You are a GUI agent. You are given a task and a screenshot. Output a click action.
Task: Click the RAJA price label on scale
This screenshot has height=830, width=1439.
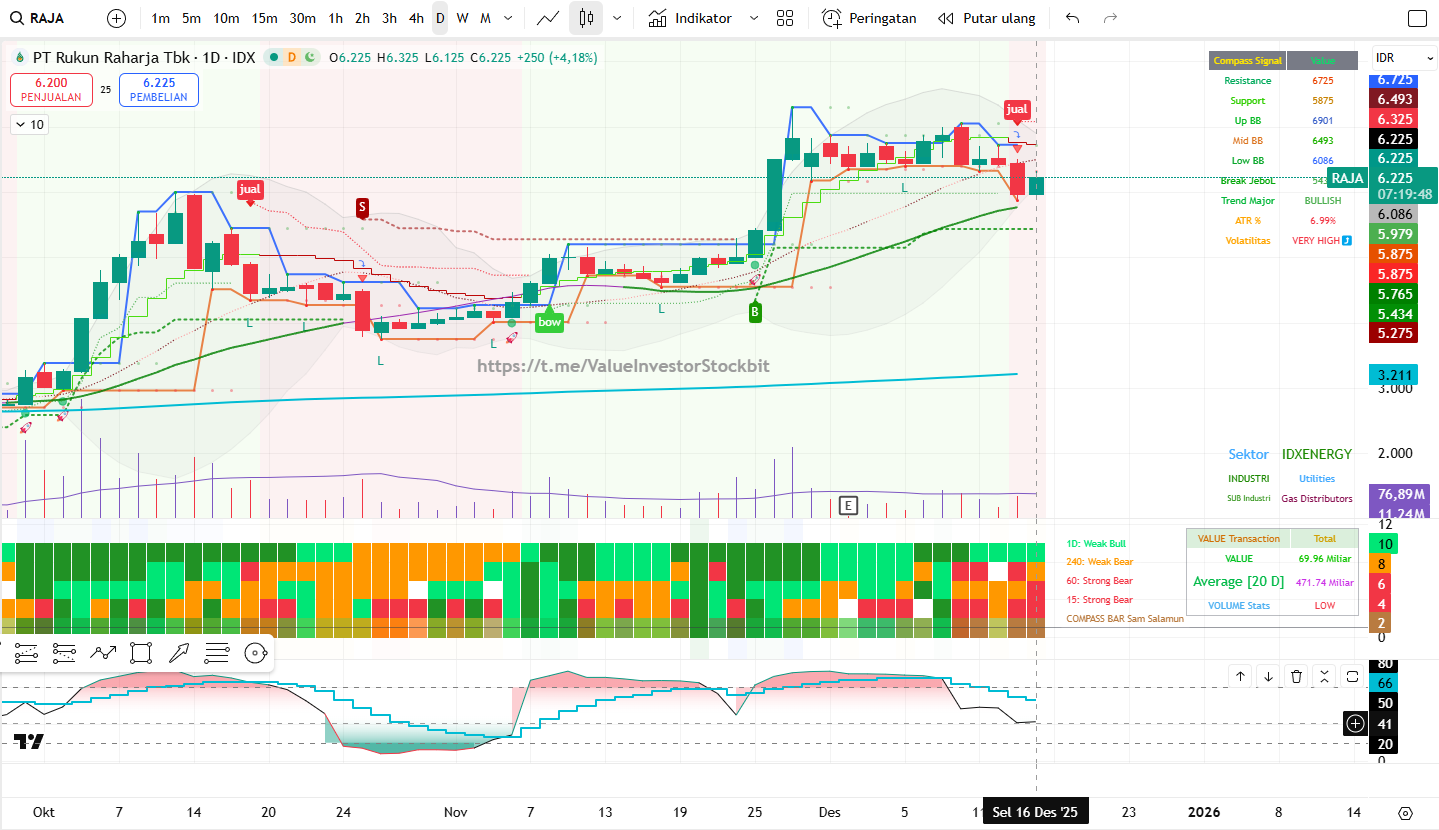[1348, 178]
